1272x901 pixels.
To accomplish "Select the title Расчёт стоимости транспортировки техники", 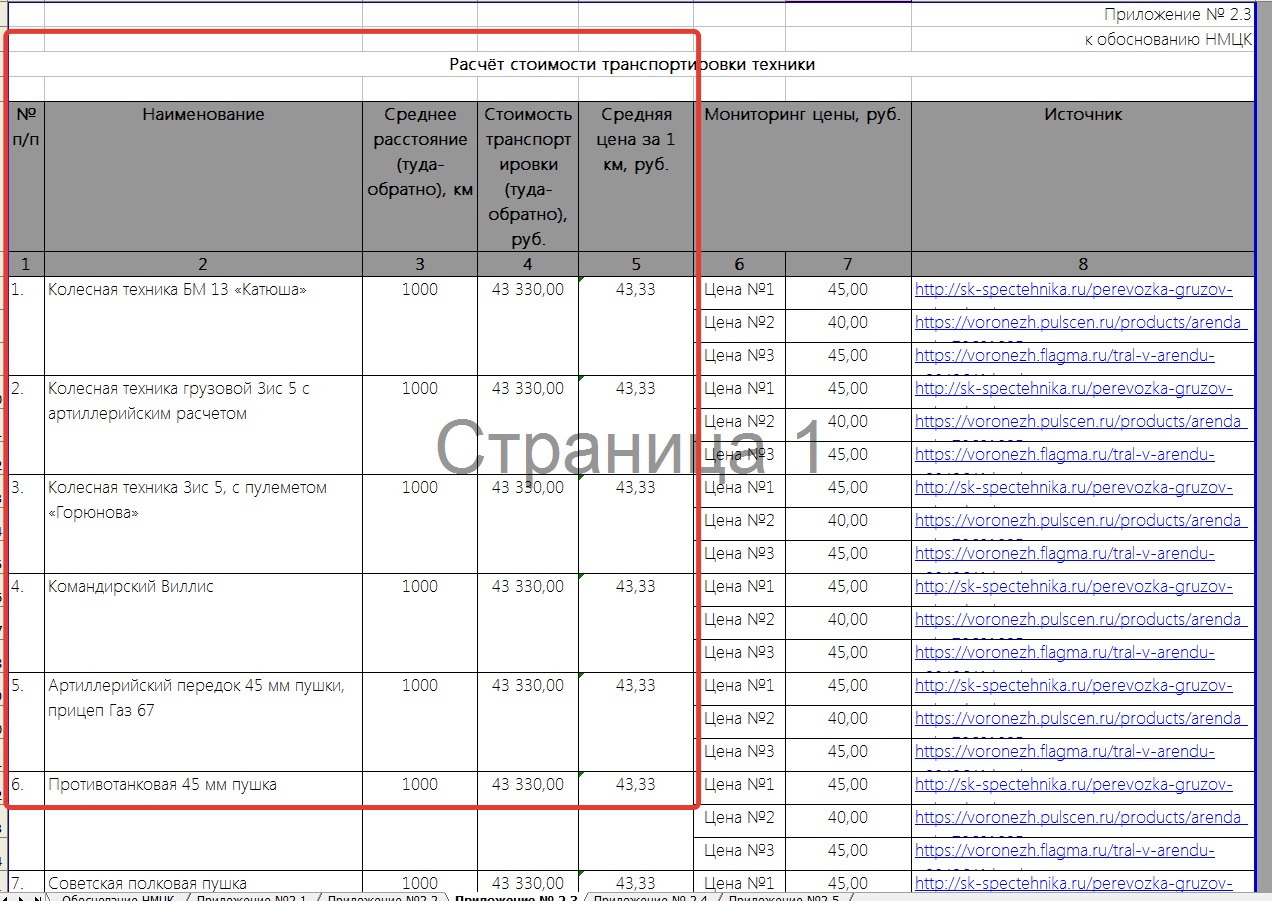I will click(631, 65).
